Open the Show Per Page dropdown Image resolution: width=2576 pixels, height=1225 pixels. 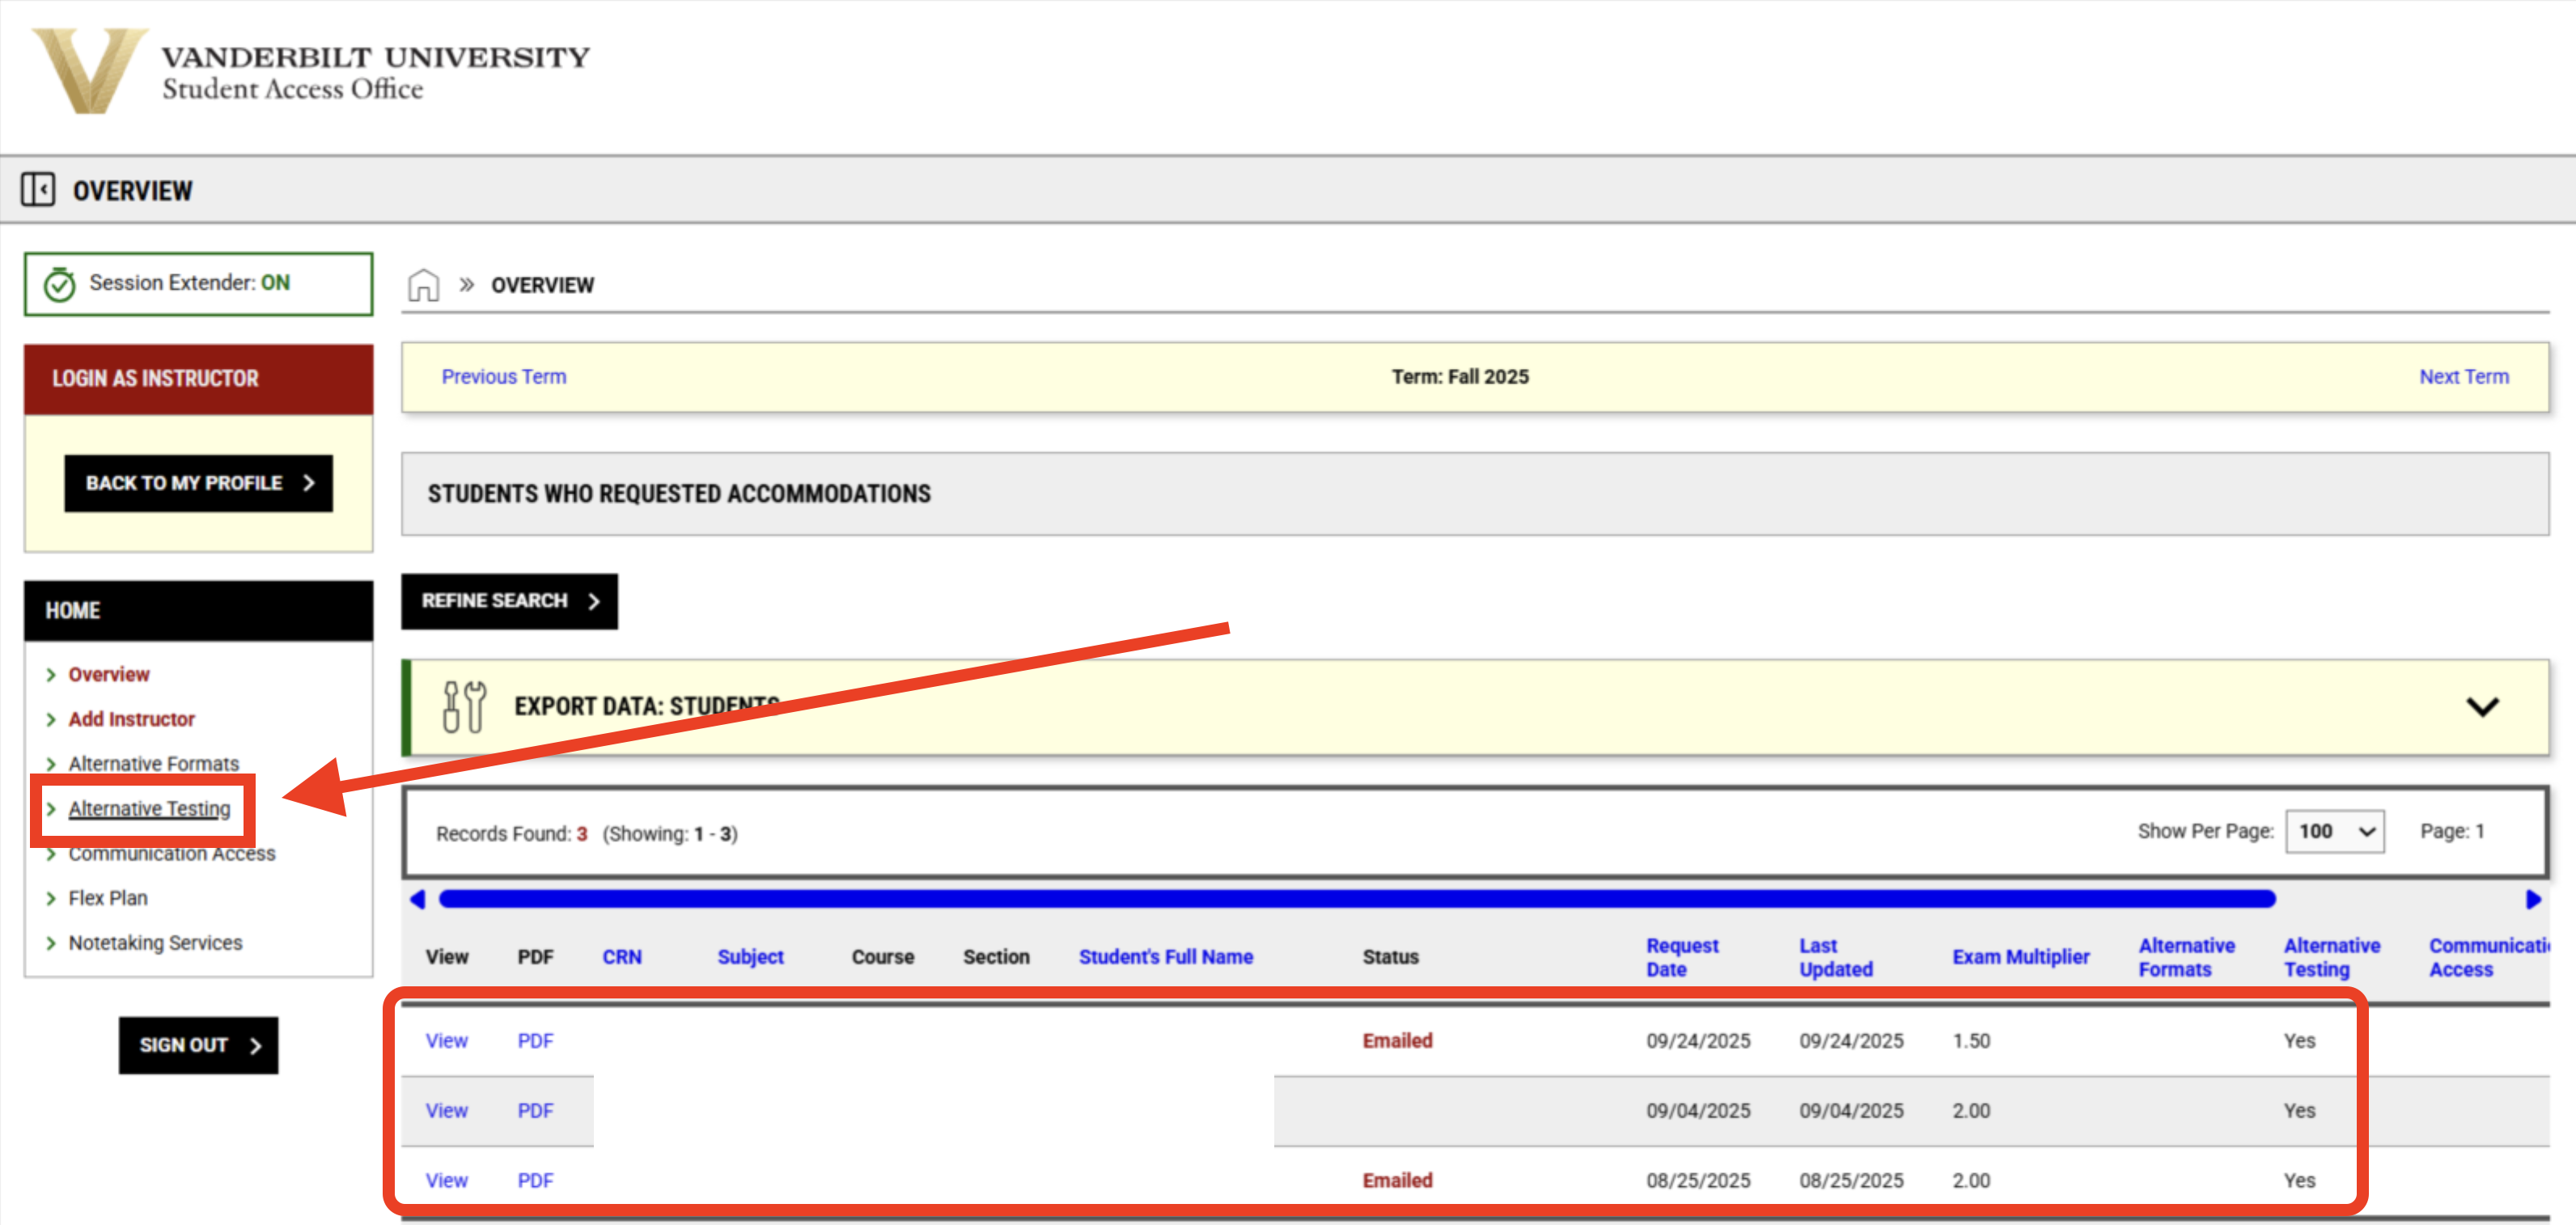(x=2335, y=830)
